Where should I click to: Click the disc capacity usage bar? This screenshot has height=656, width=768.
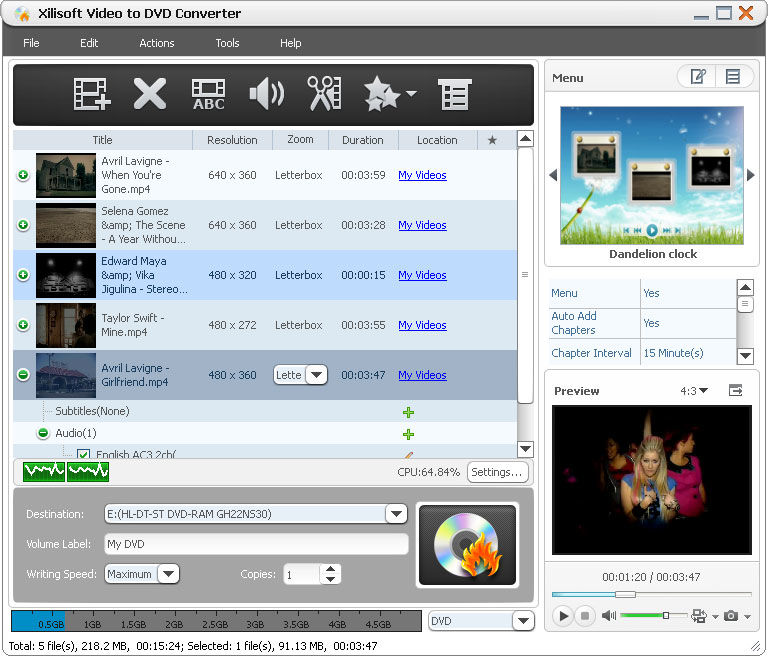[216, 621]
